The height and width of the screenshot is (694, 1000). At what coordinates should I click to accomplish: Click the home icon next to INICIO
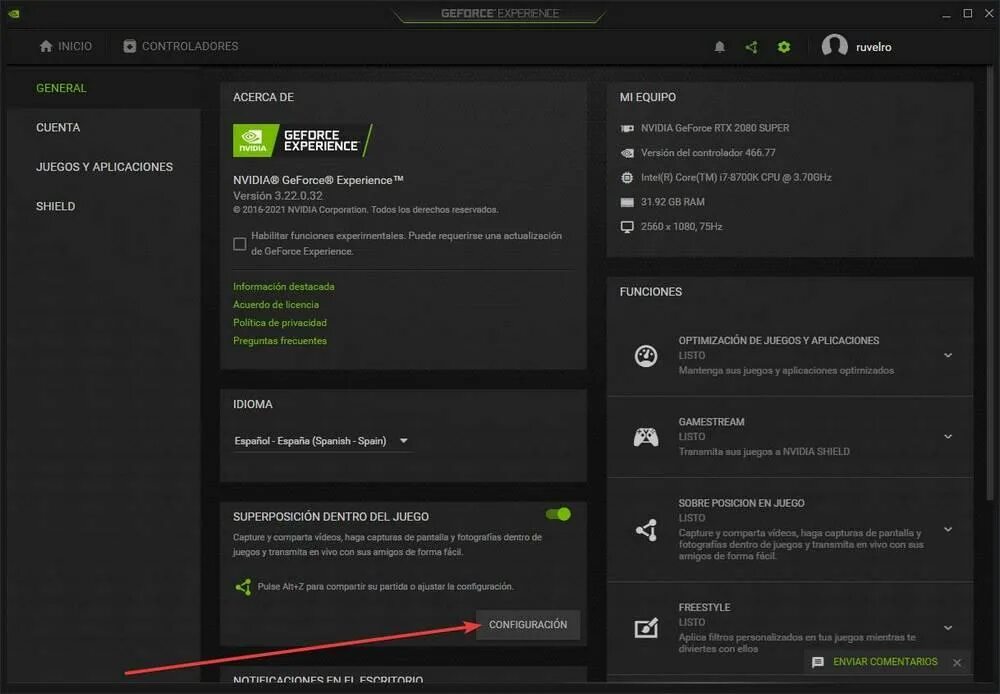[46, 46]
